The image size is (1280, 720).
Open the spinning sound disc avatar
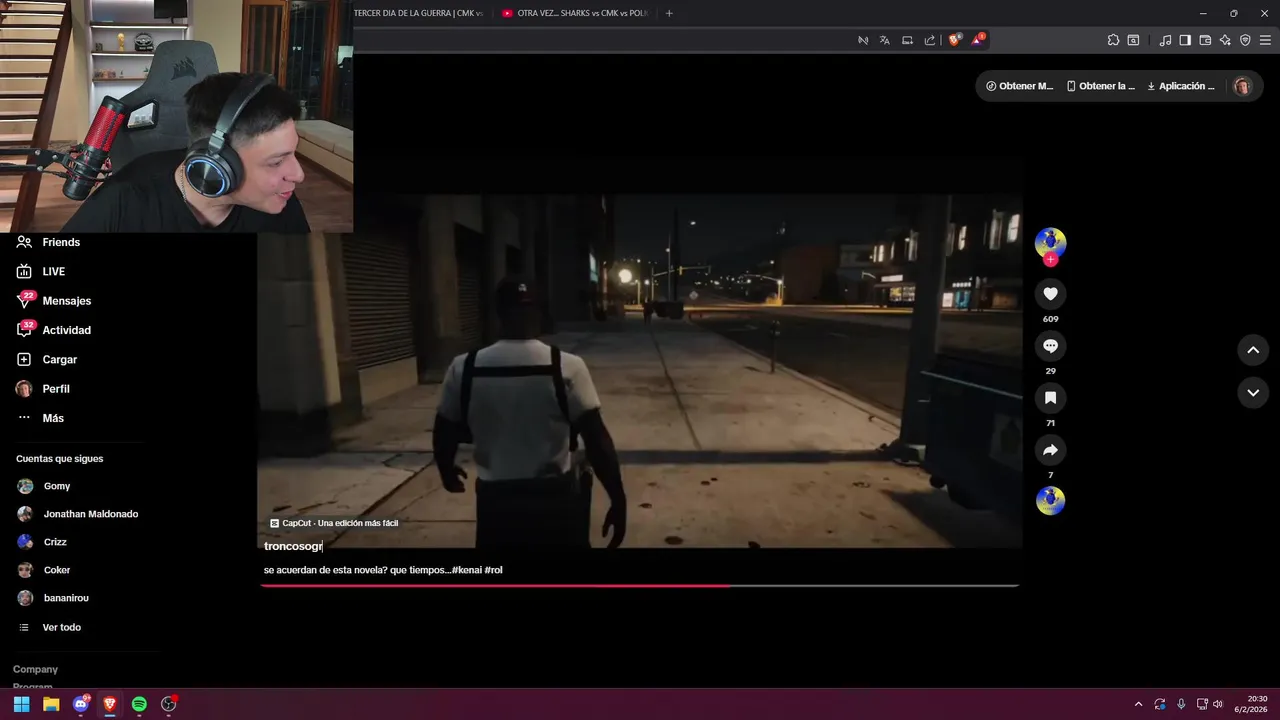click(x=1050, y=501)
